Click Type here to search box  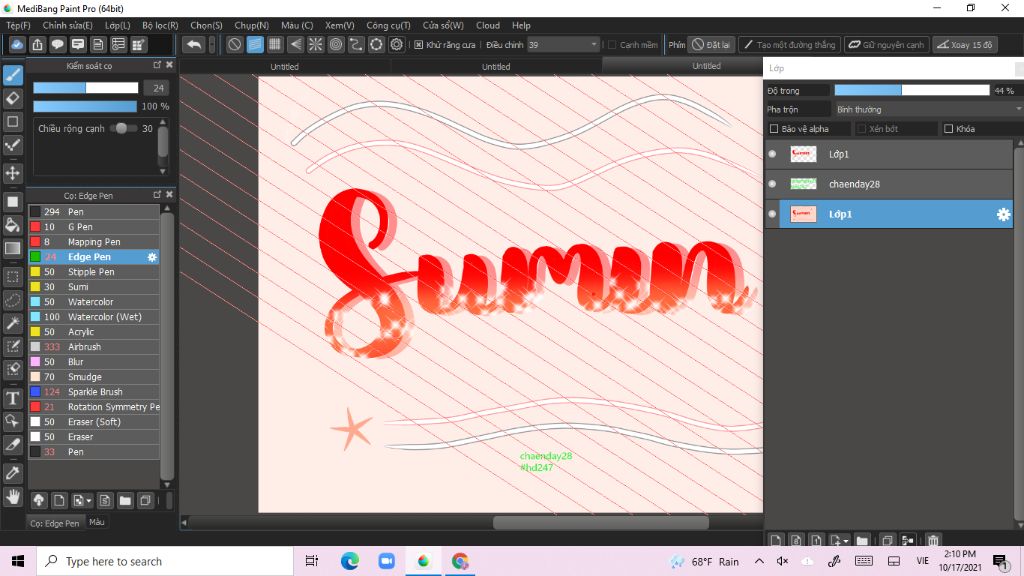click(165, 561)
